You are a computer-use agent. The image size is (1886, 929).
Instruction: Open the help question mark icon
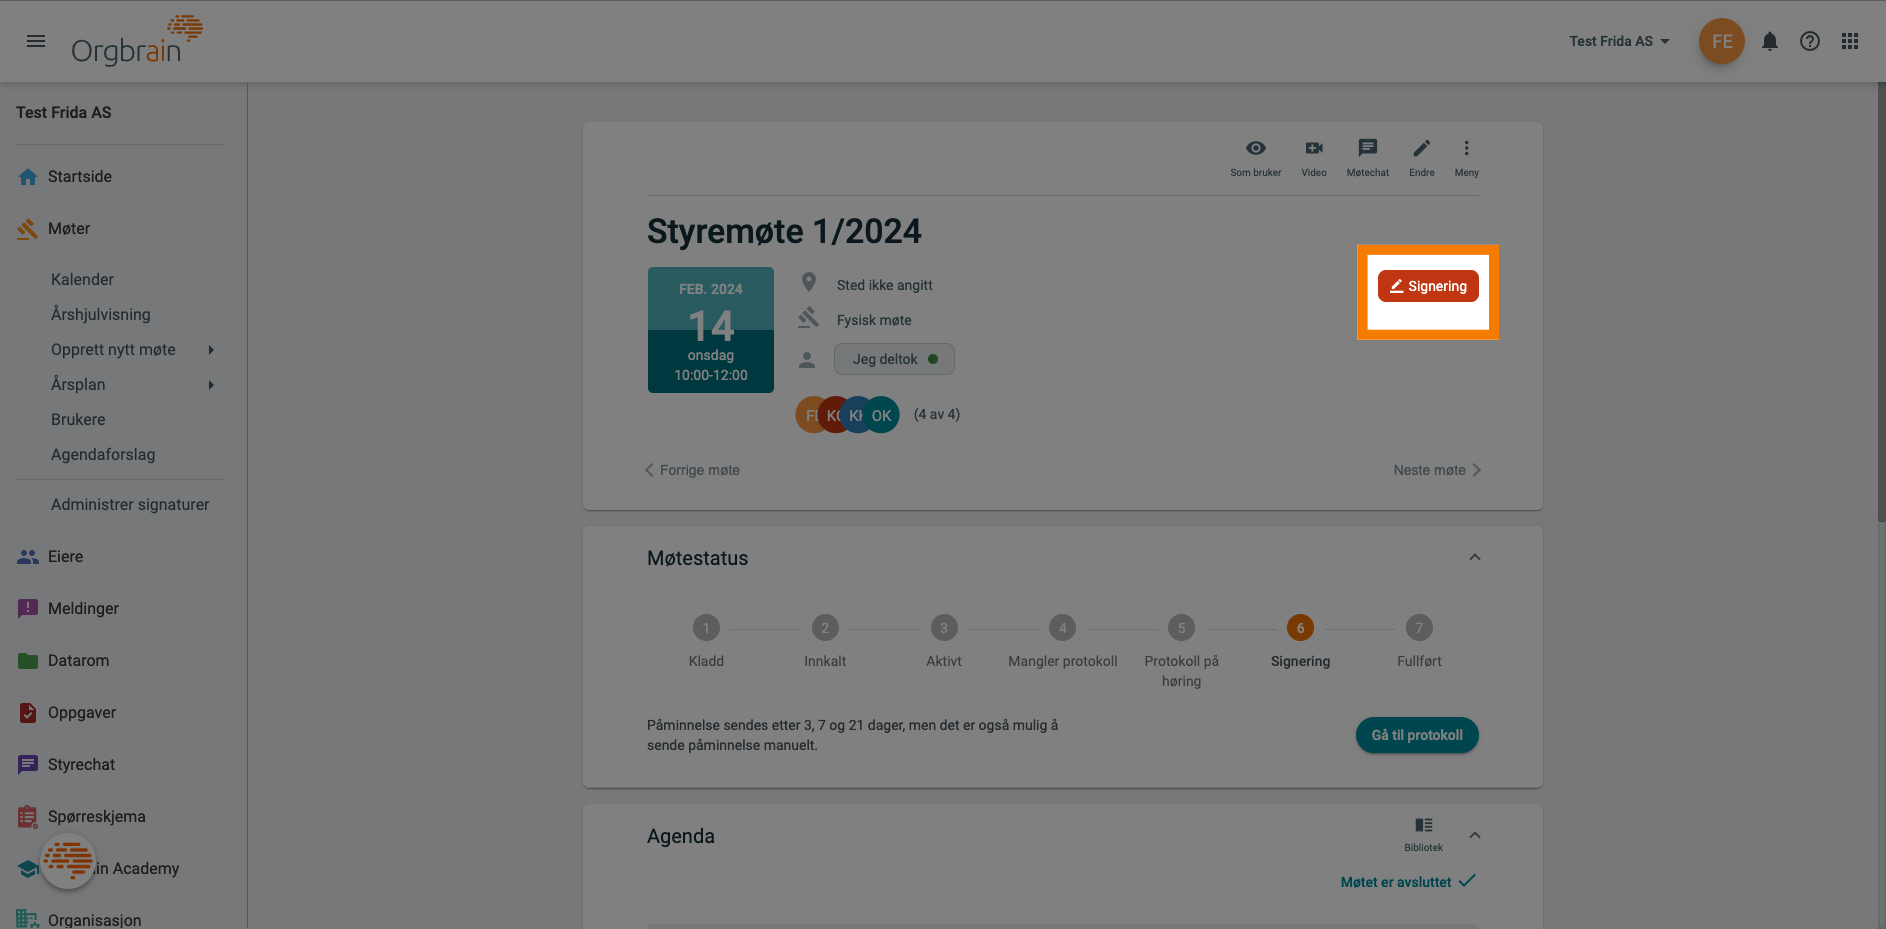[1810, 41]
